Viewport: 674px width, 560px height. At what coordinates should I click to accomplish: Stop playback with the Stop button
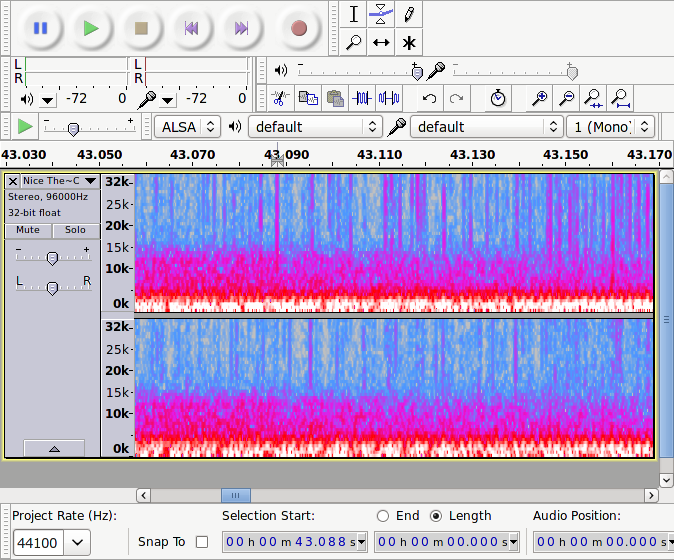click(141, 28)
